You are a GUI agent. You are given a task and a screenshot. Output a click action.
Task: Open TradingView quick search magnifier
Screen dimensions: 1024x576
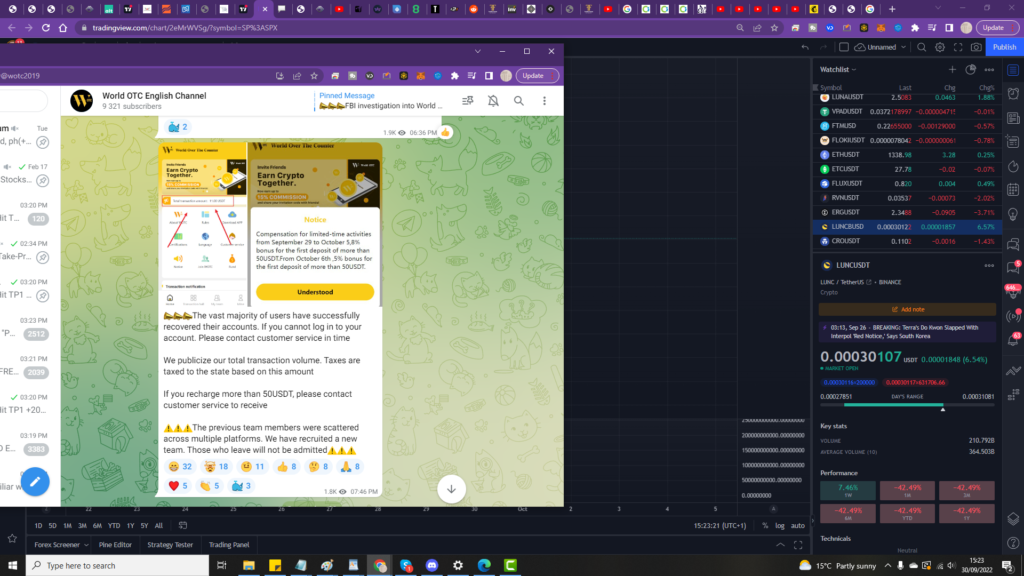point(921,47)
